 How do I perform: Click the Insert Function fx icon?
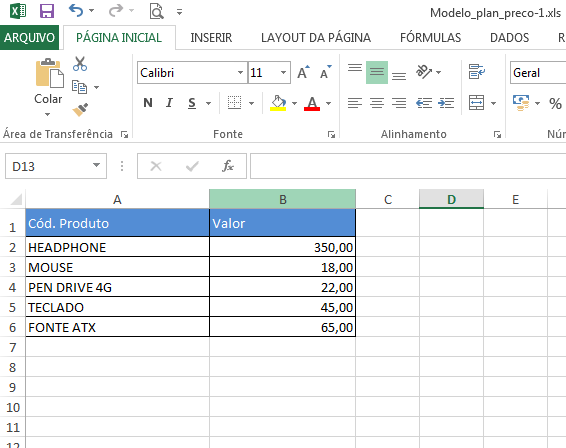pyautogui.click(x=228, y=166)
